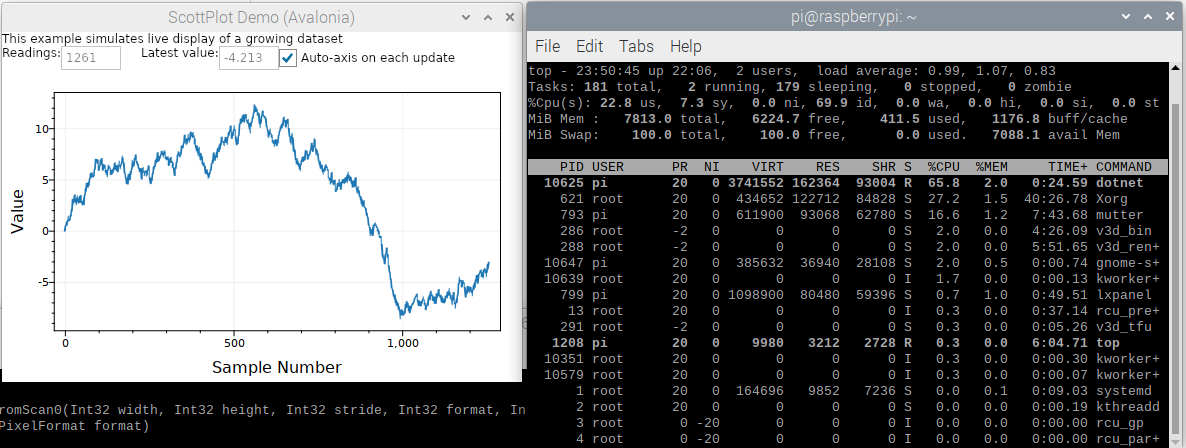
Task: Click the Value axis label
Action: [17, 211]
